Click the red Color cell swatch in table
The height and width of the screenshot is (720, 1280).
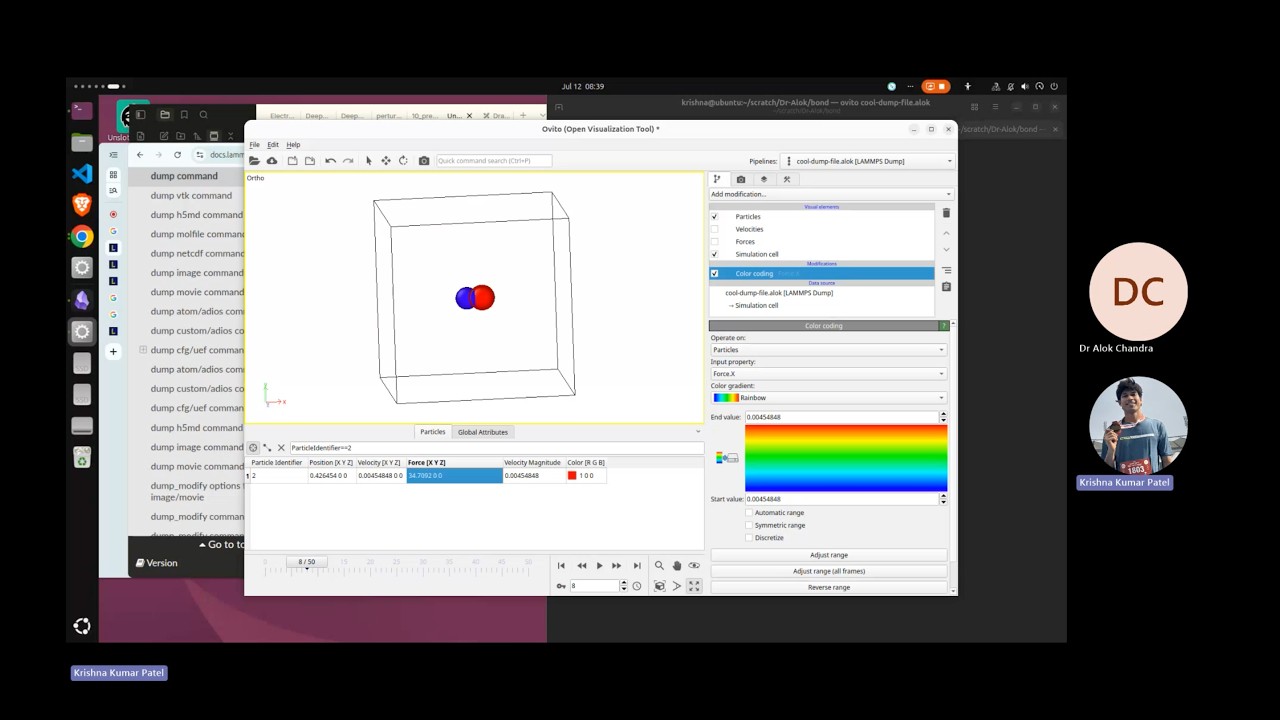(572, 476)
